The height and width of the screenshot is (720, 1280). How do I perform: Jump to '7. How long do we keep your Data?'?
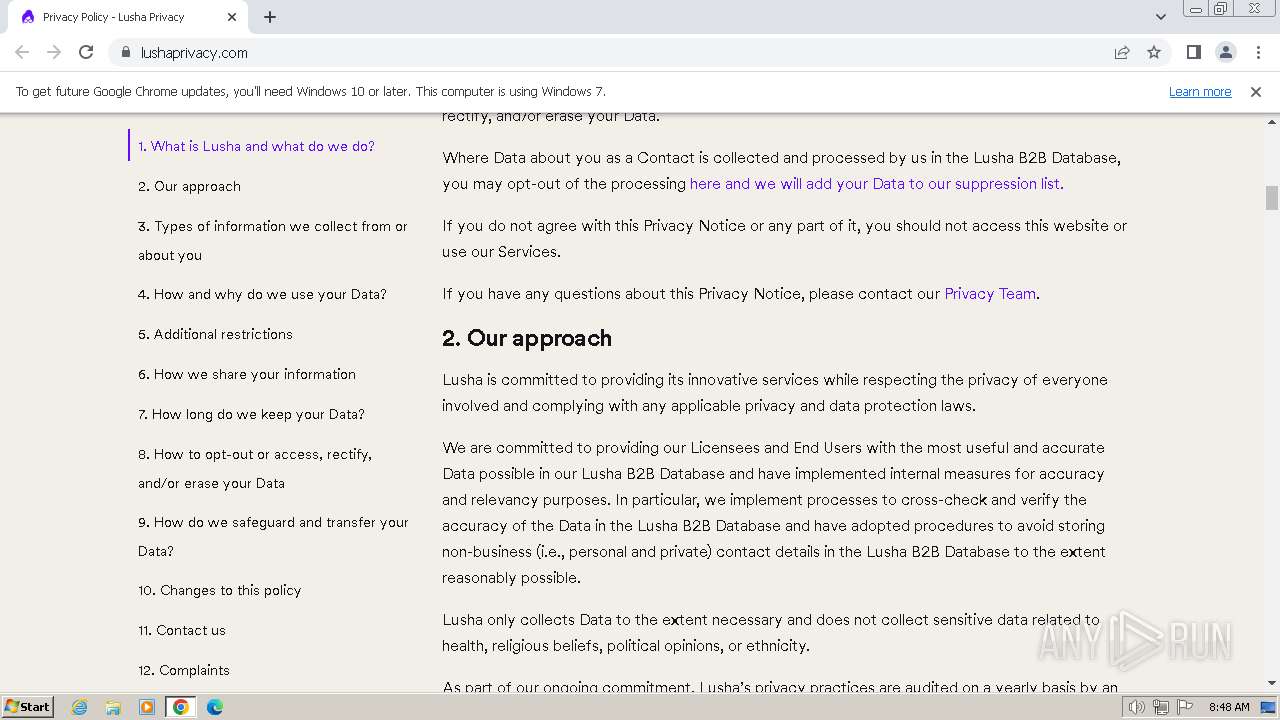(251, 414)
